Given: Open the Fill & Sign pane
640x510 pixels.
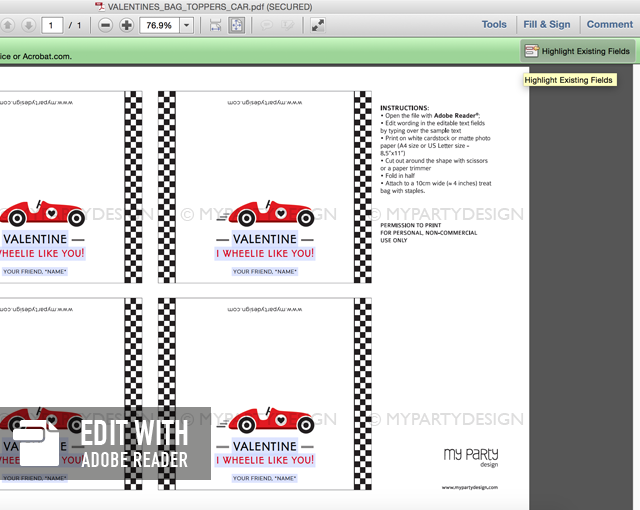Looking at the screenshot, I should 547,24.
